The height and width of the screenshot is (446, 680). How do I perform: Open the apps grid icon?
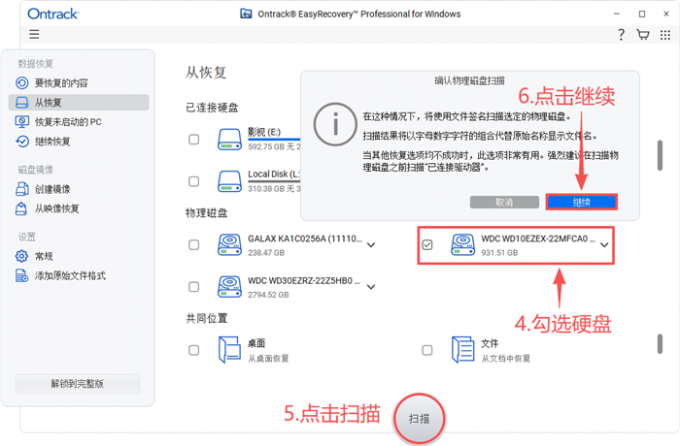[665, 35]
